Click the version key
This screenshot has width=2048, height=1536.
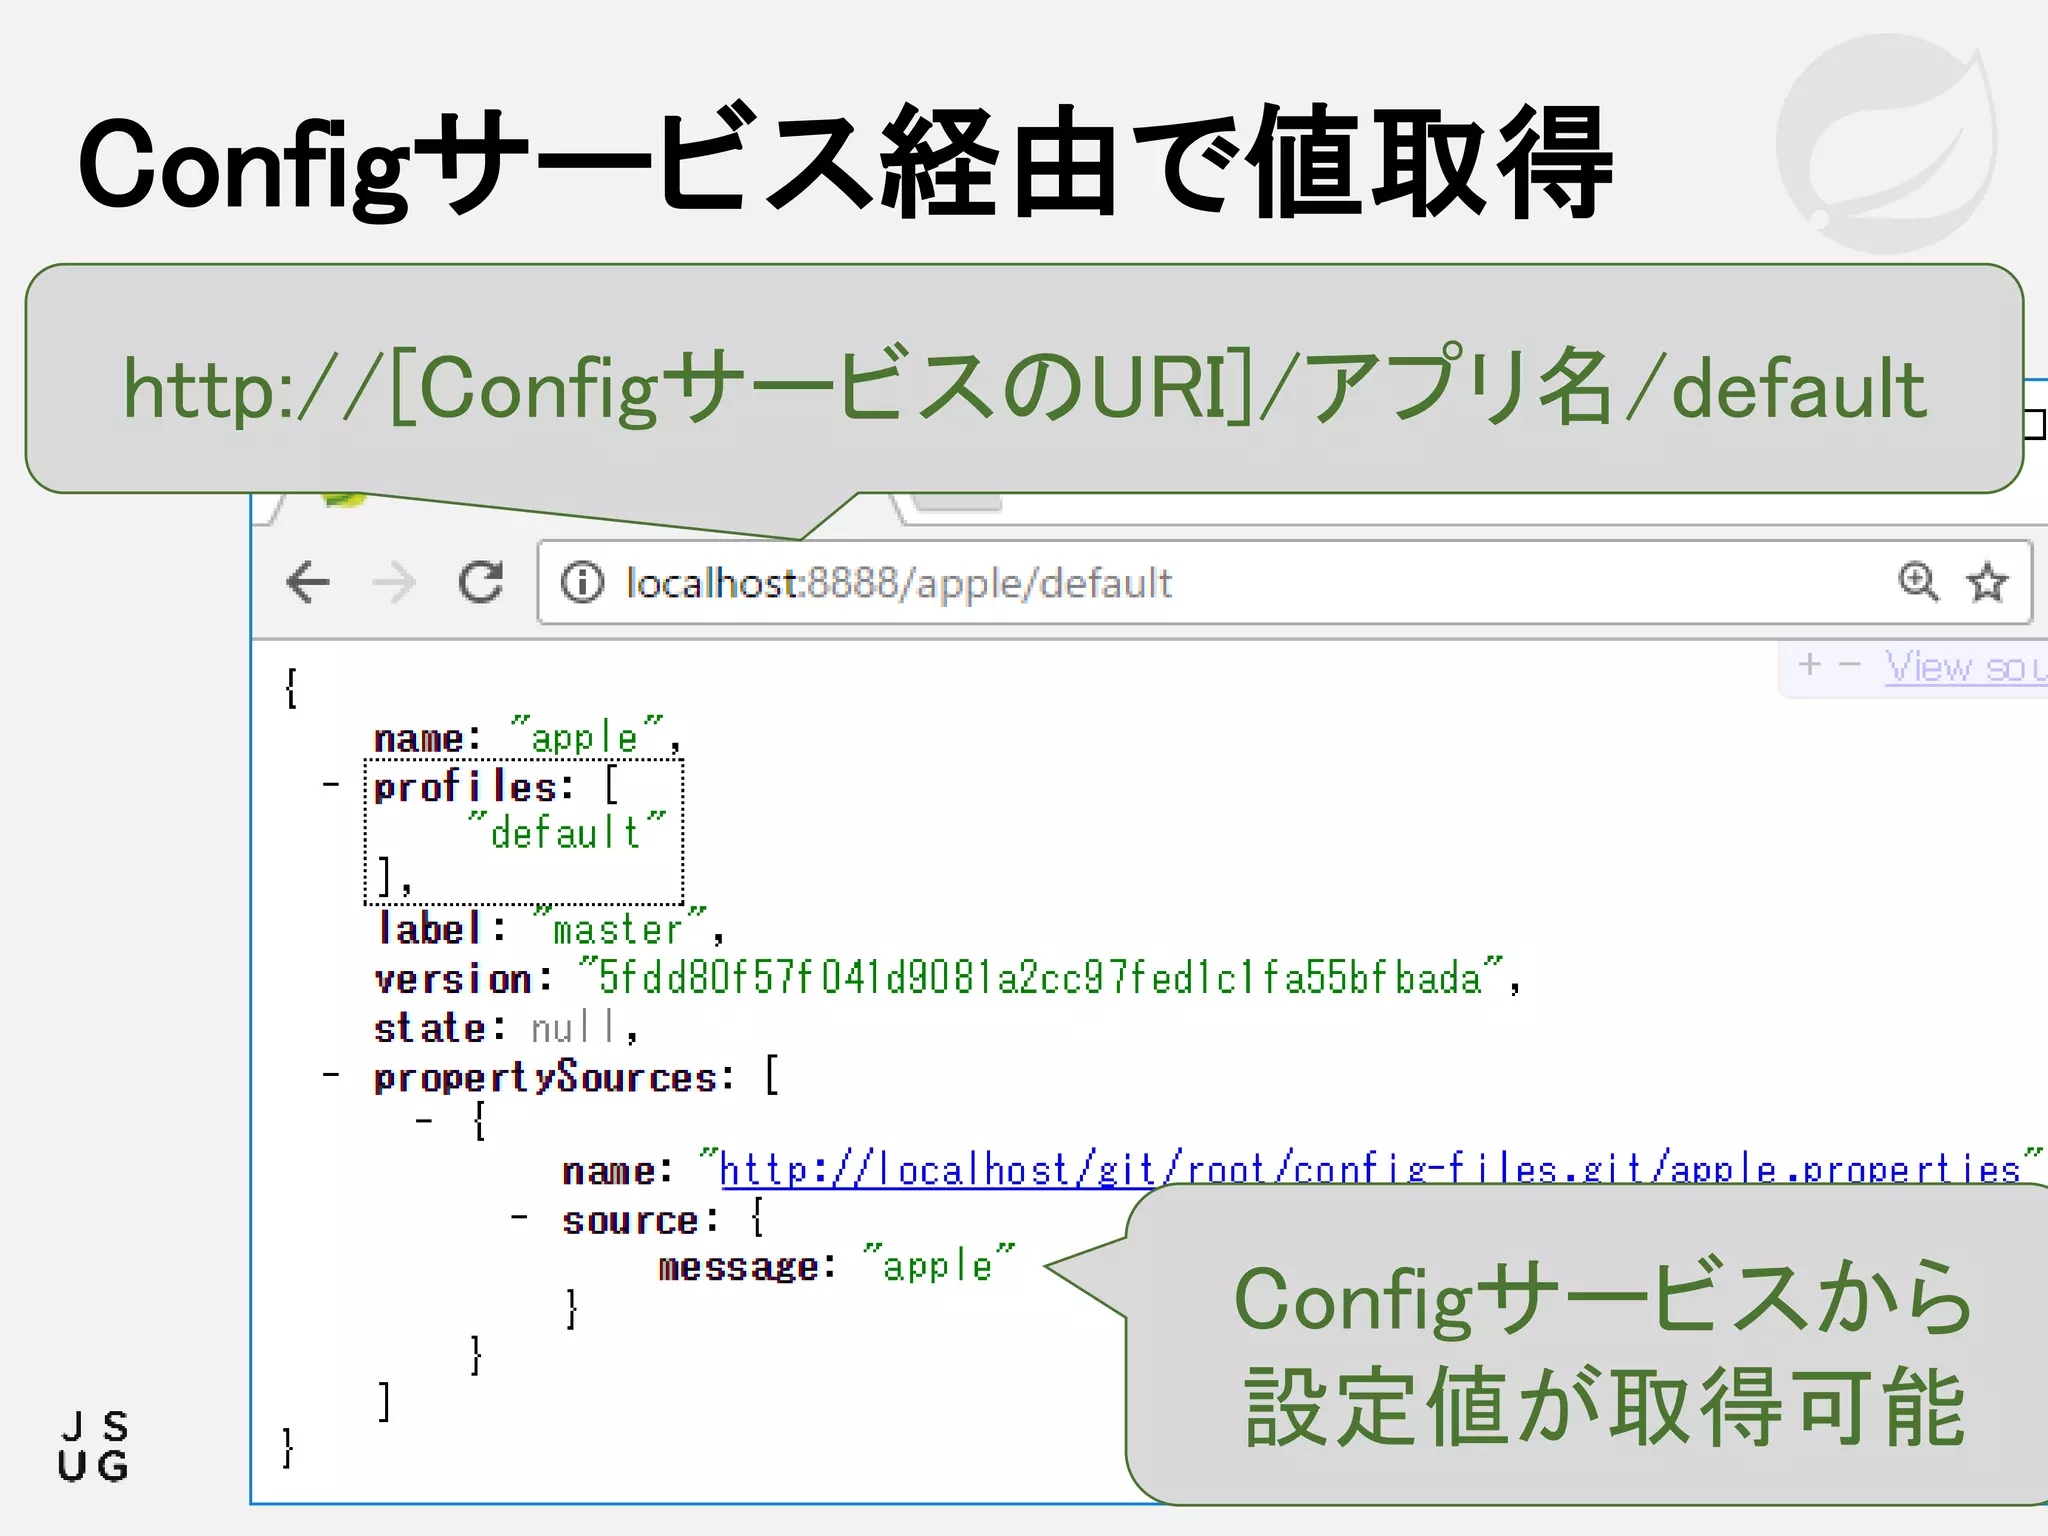click(453, 979)
